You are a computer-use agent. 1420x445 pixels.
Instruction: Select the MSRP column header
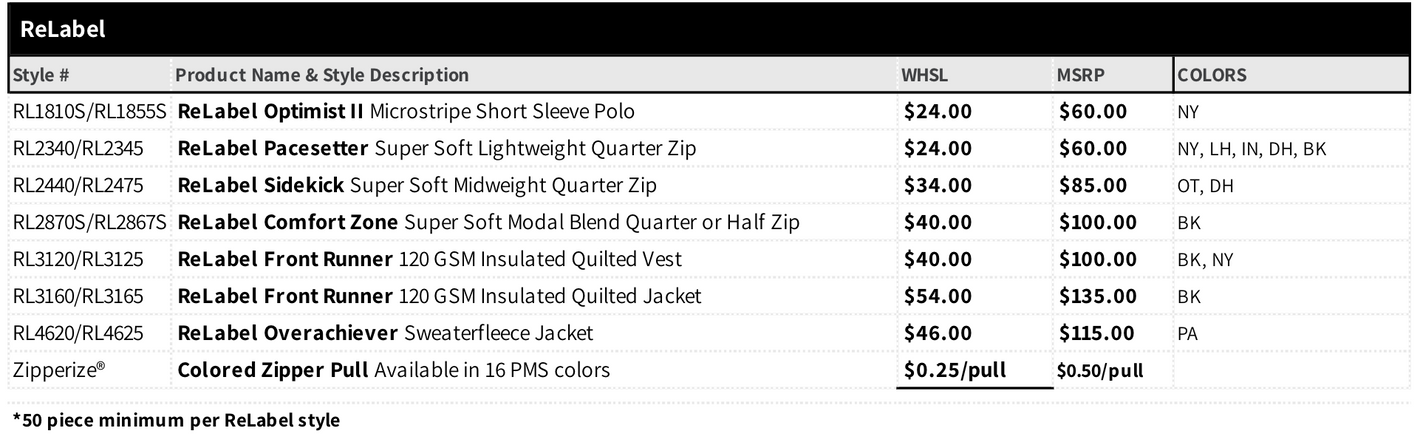pyautogui.click(x=1081, y=75)
